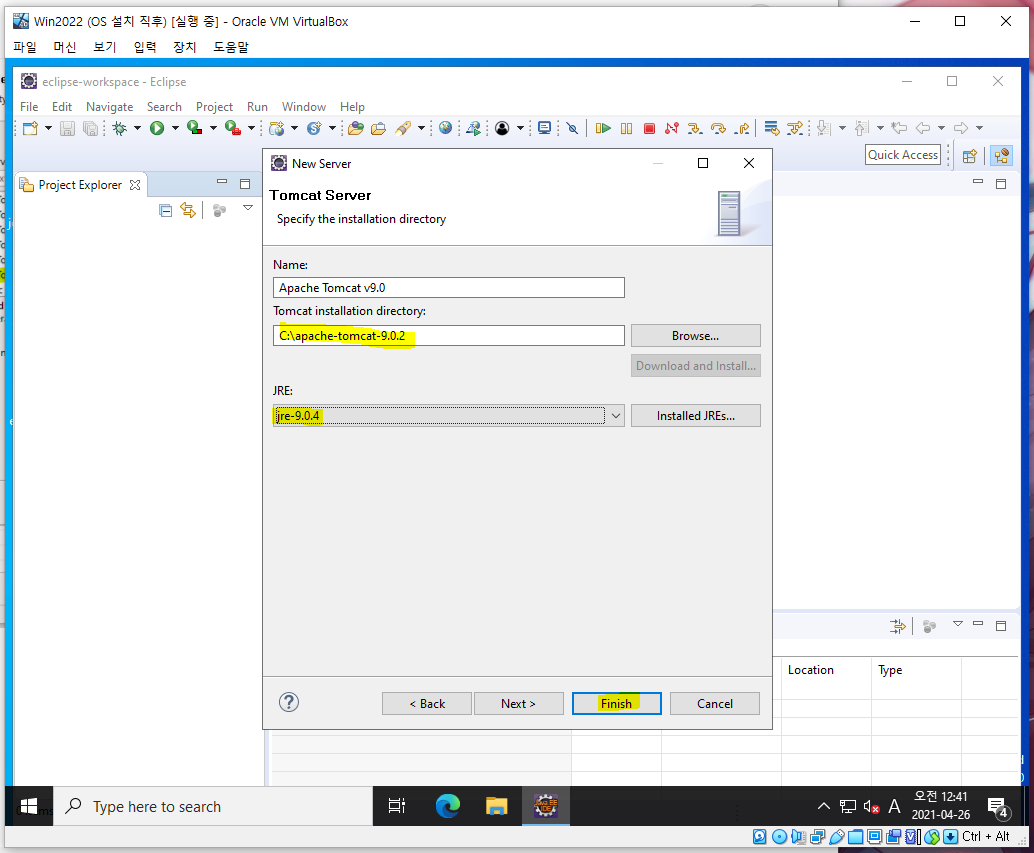Select the Java EE perspective icon
Screen dimensions: 1034x853
pyautogui.click(x=1002, y=156)
